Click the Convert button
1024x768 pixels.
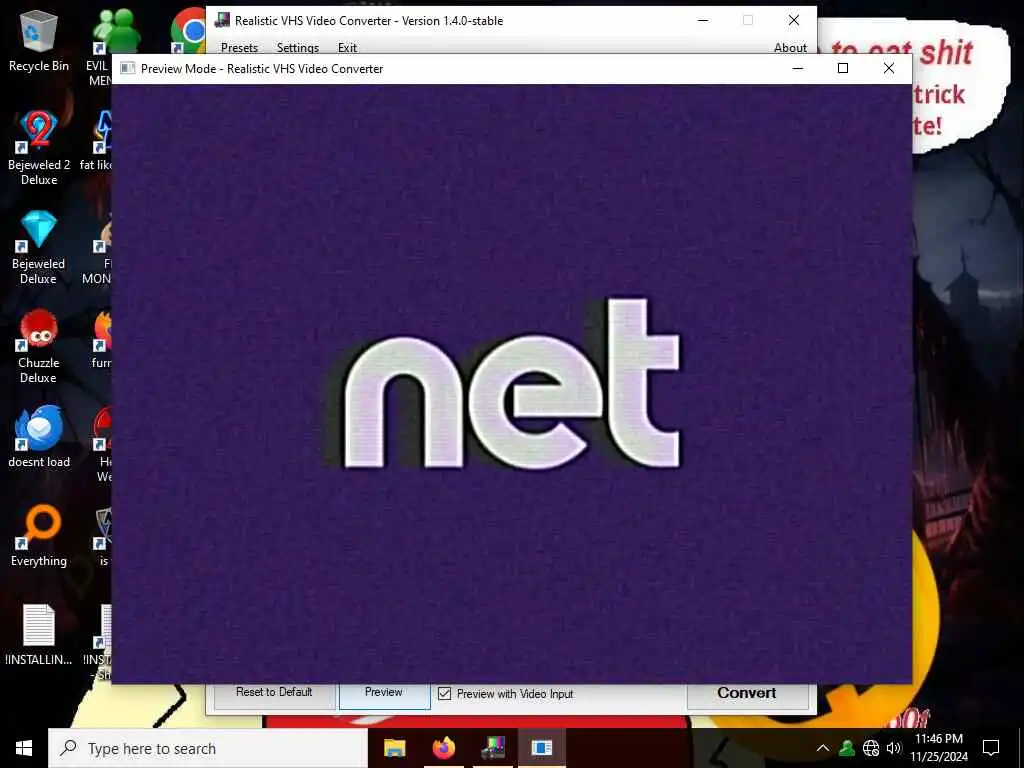tap(747, 694)
